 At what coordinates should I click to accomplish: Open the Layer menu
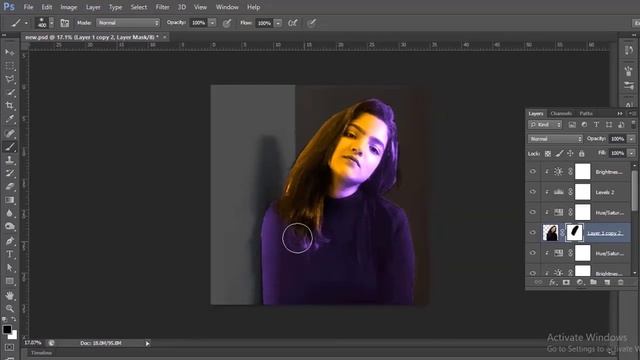93,7
